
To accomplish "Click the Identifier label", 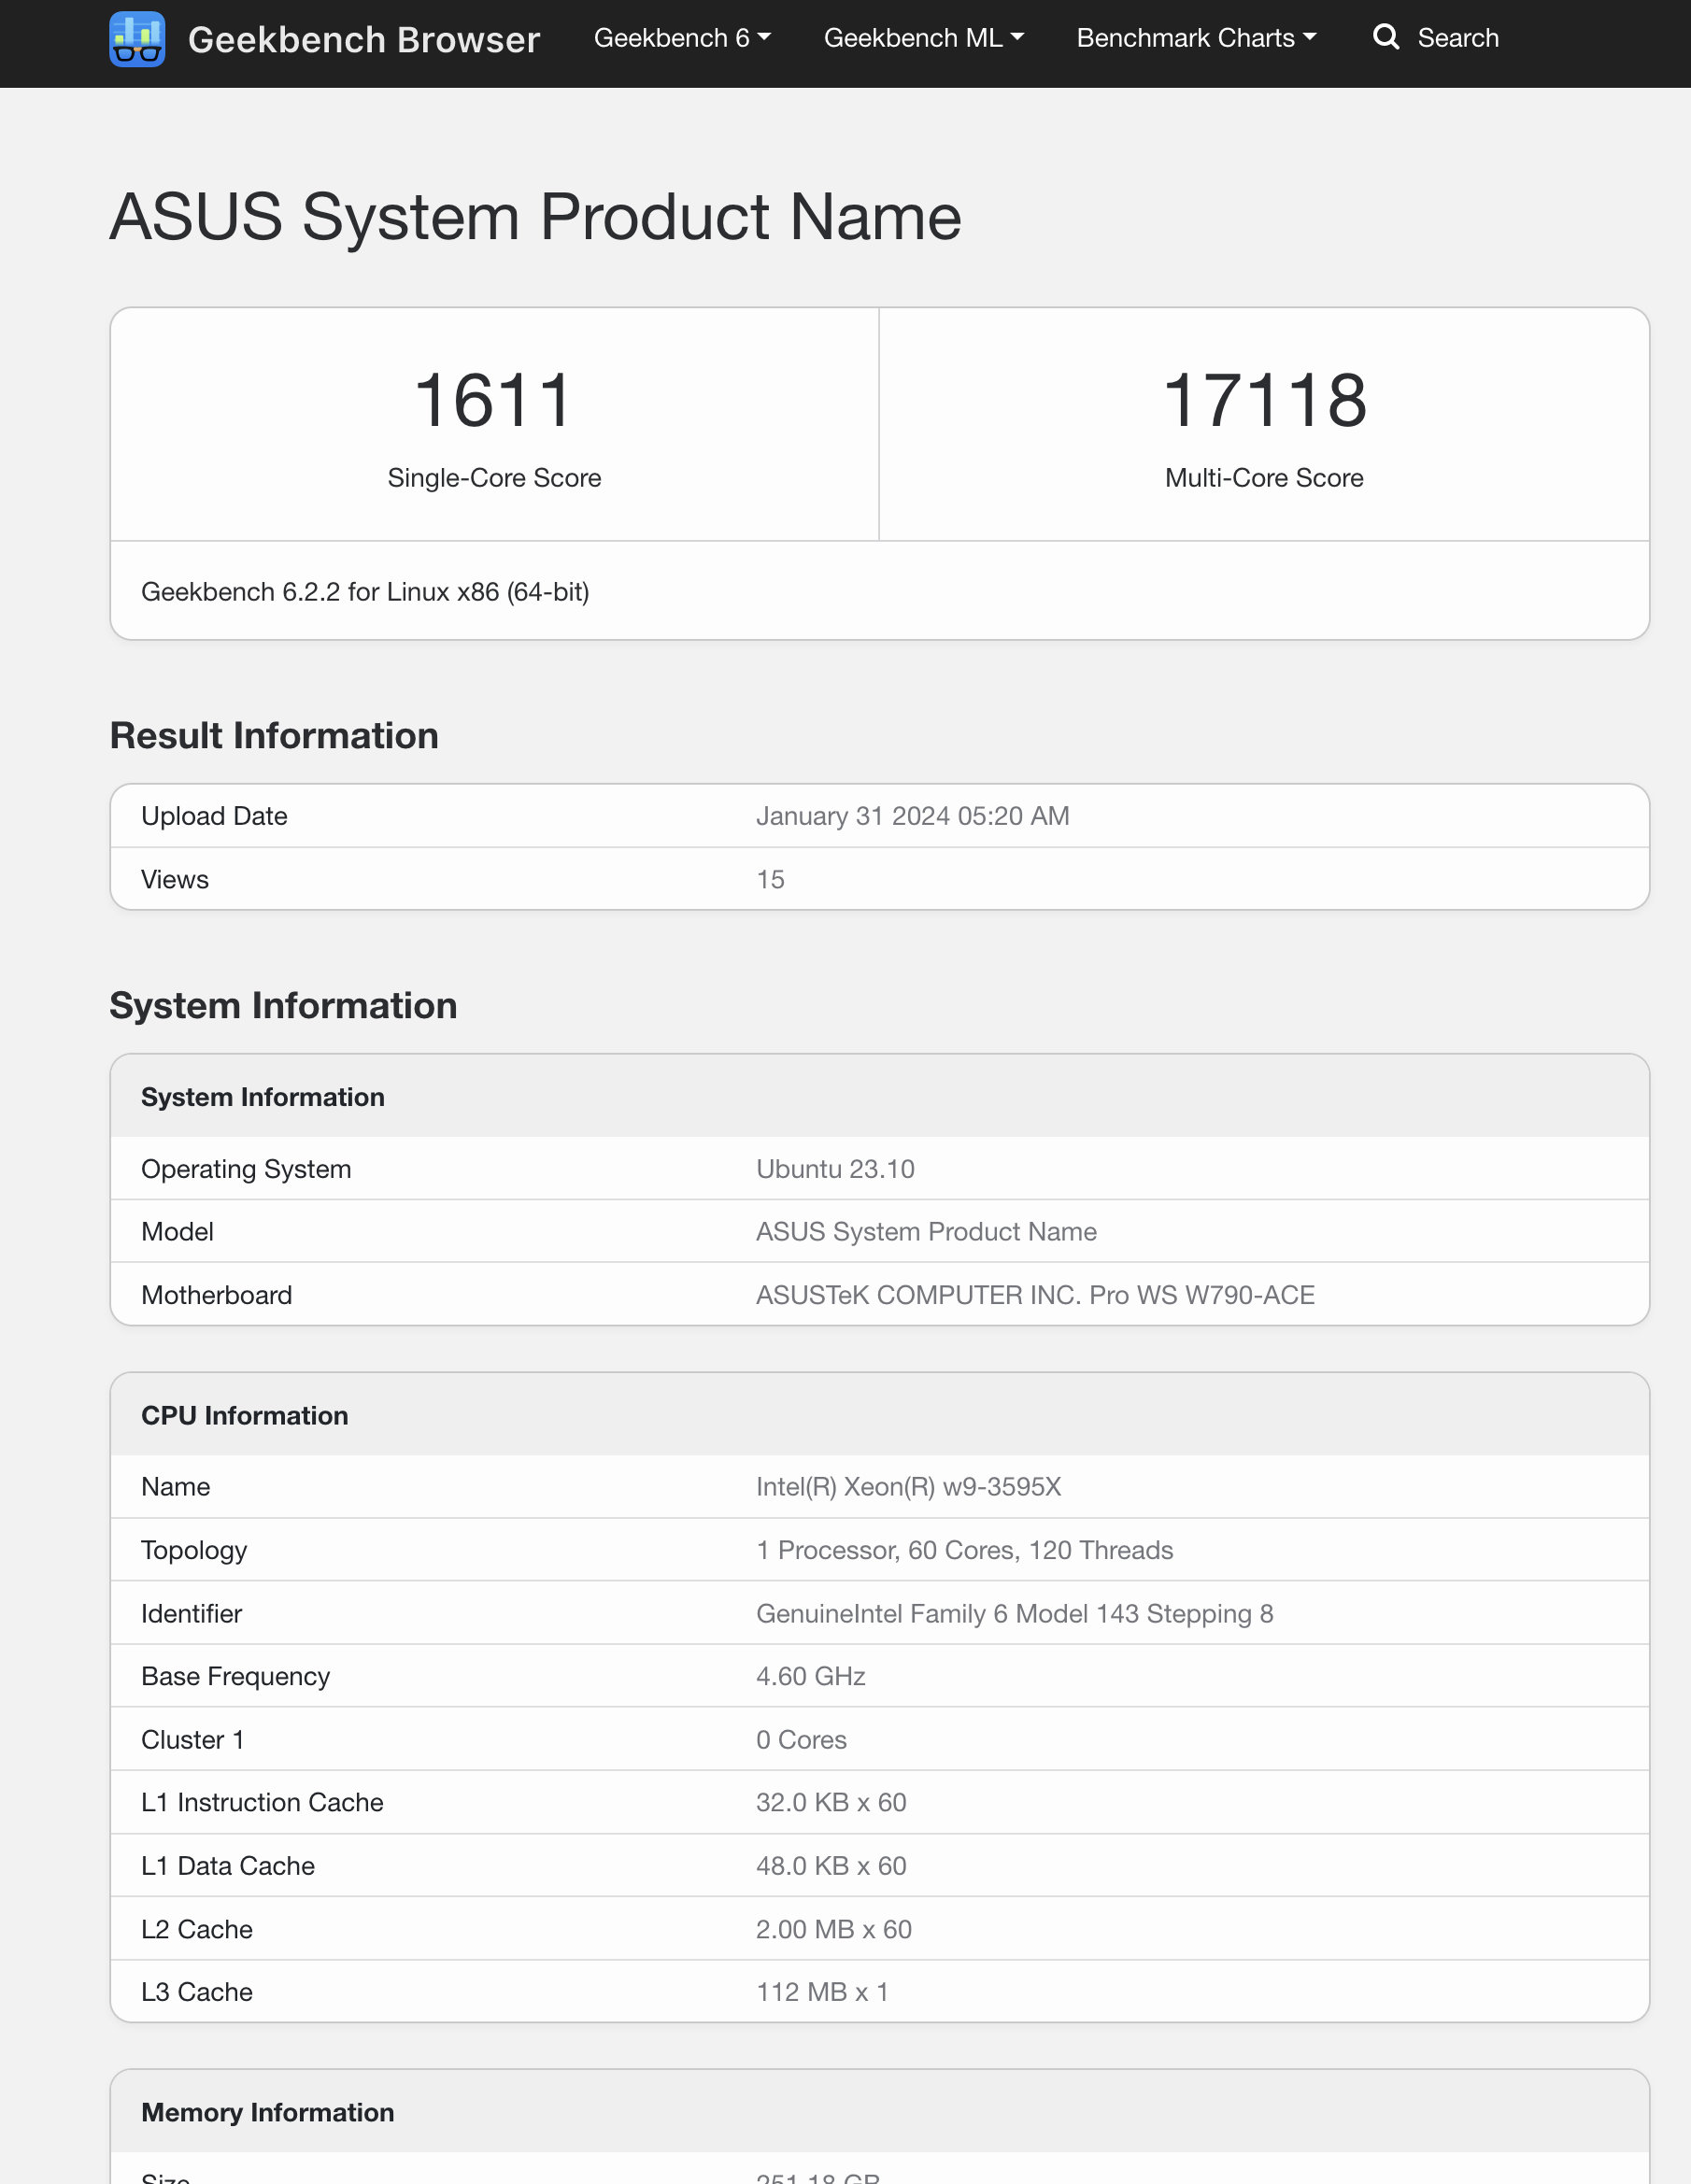I will 191,1614.
